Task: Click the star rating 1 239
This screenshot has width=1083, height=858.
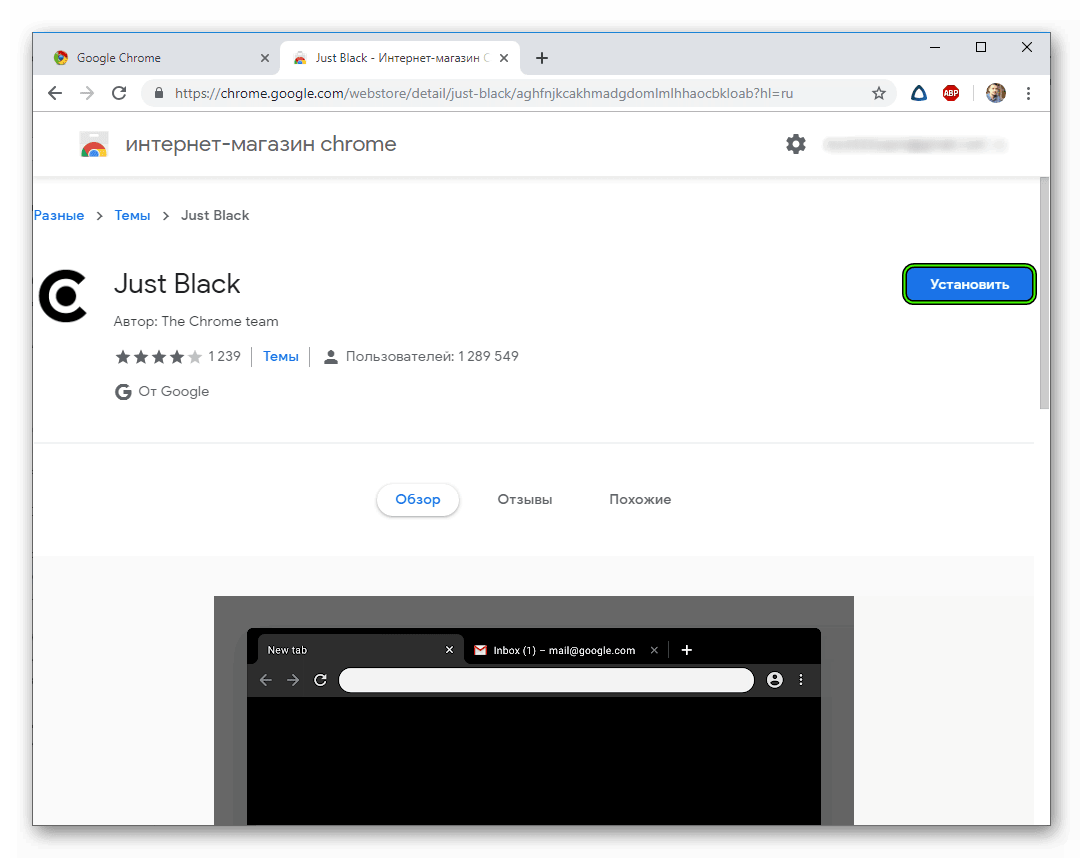Action: (x=178, y=356)
